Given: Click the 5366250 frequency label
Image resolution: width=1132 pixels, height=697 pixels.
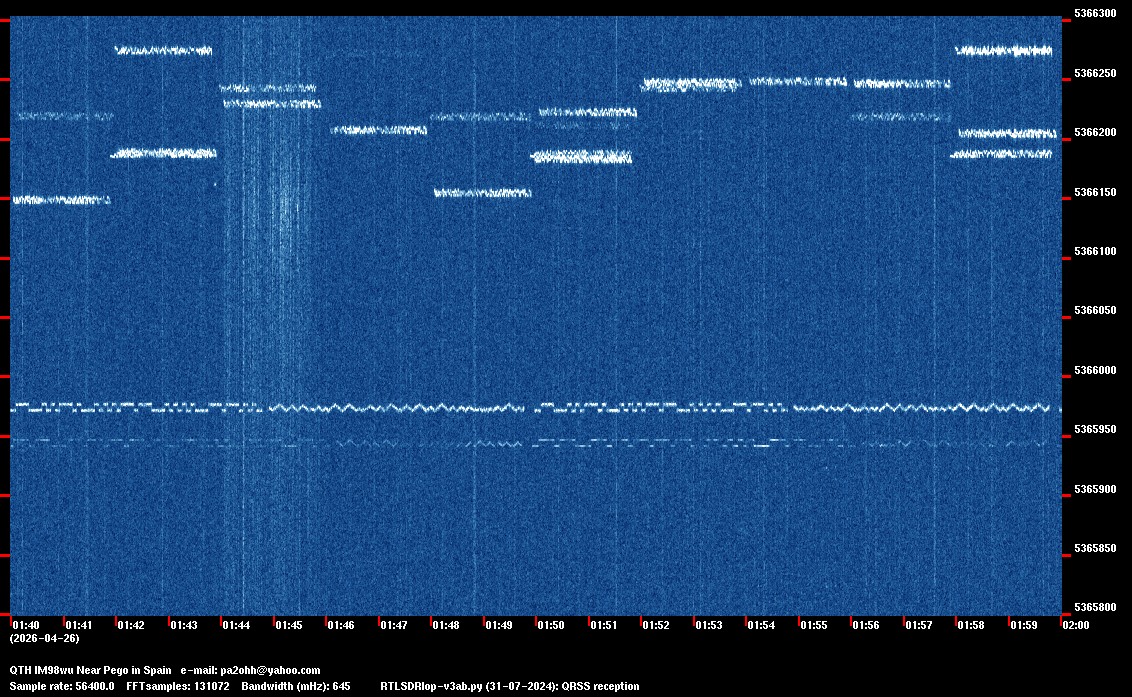Looking at the screenshot, I should pos(1095,73).
